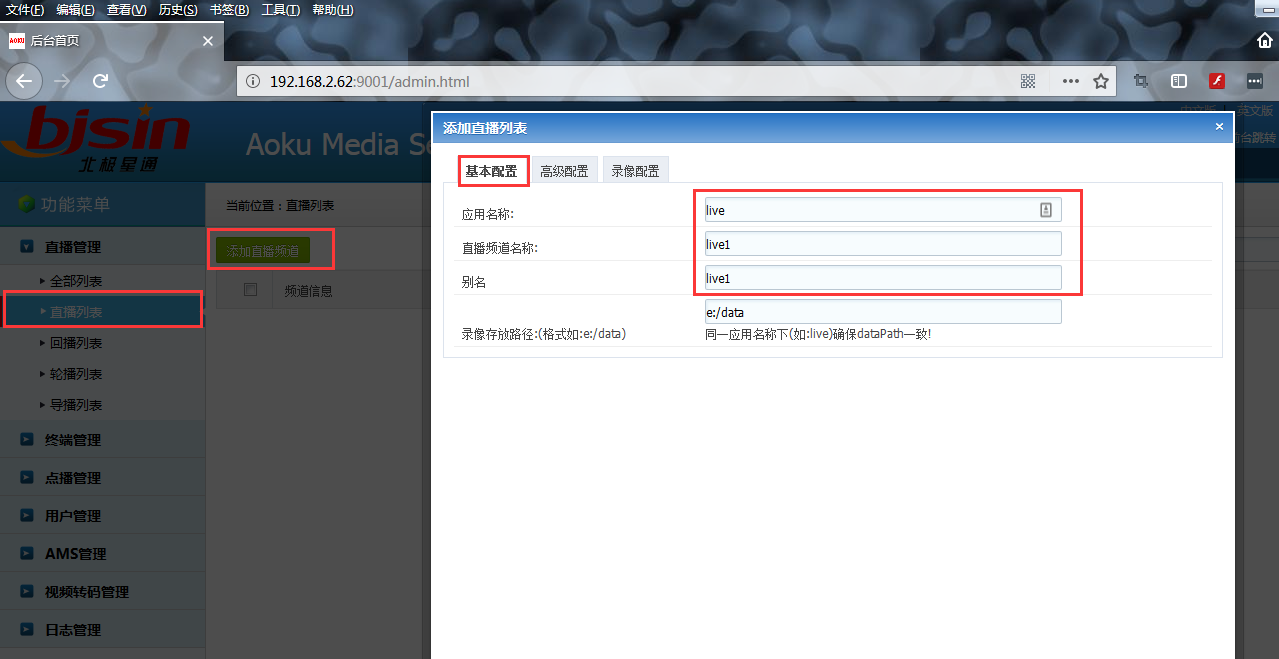This screenshot has width=1279, height=659.
Task: Switch to the 录像配置 tab
Action: [x=636, y=171]
